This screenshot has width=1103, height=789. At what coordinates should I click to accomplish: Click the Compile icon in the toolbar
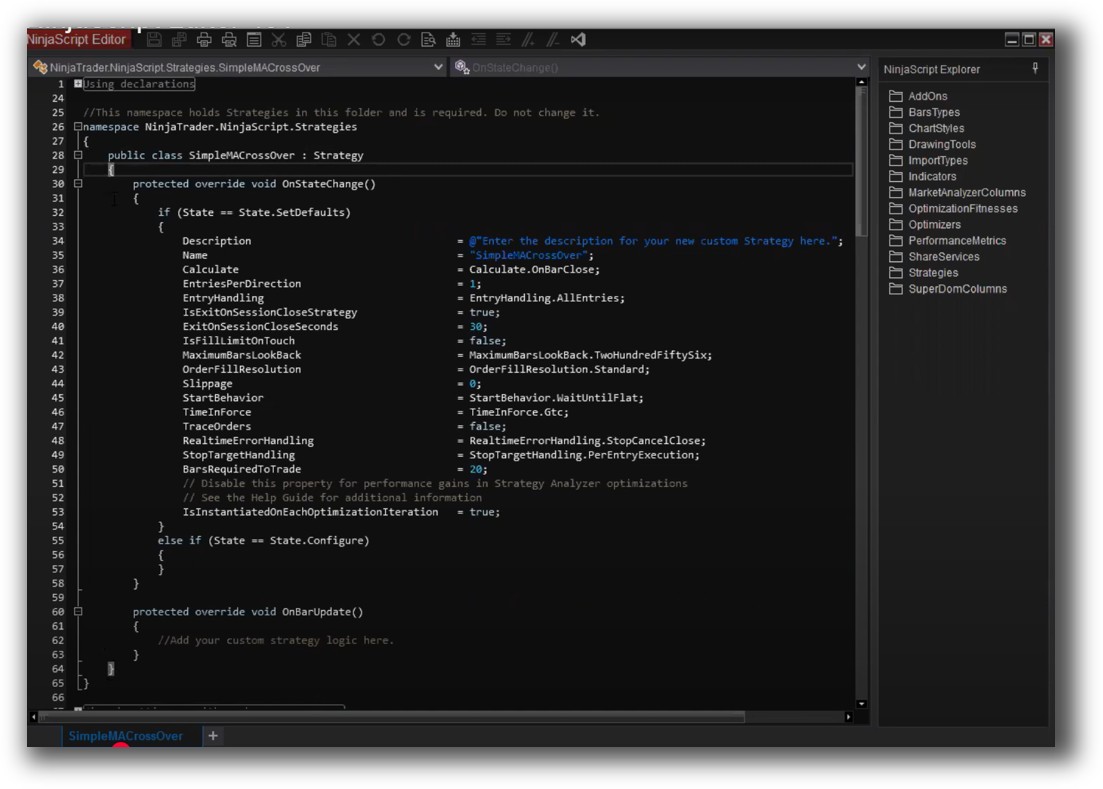pyautogui.click(x=453, y=40)
